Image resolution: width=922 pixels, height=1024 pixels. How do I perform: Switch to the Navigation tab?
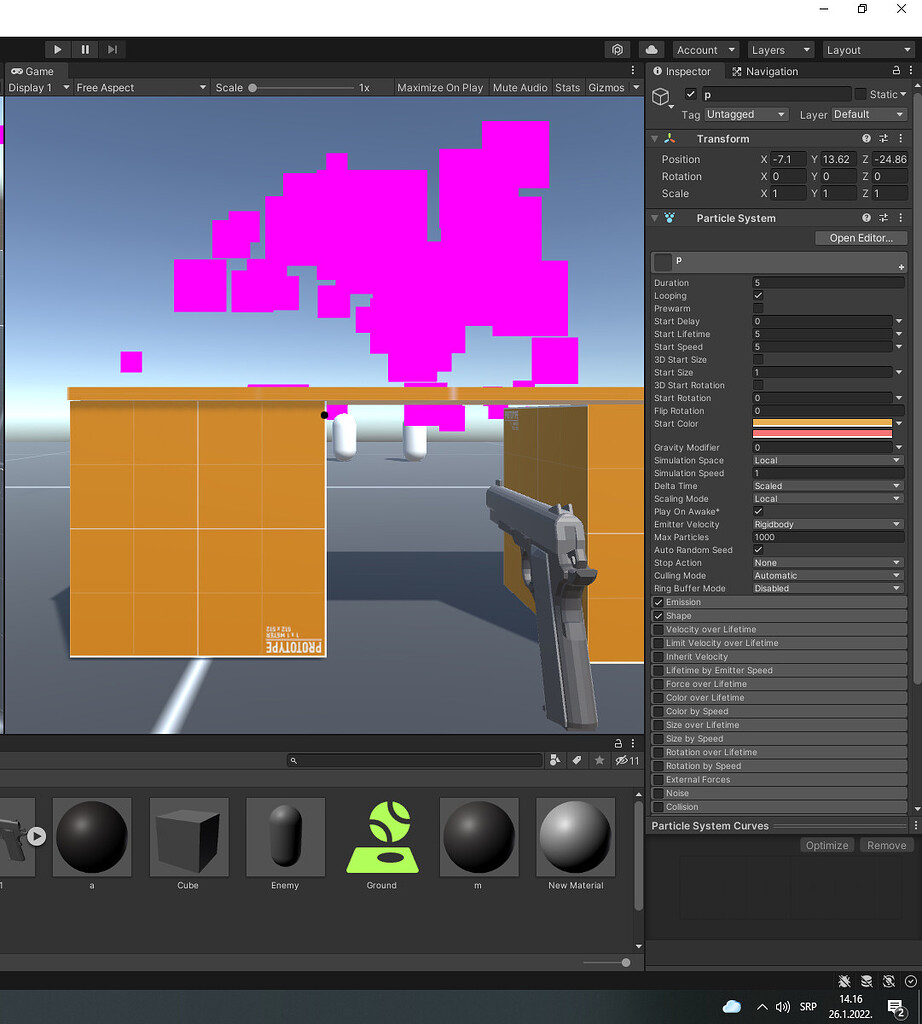[764, 71]
